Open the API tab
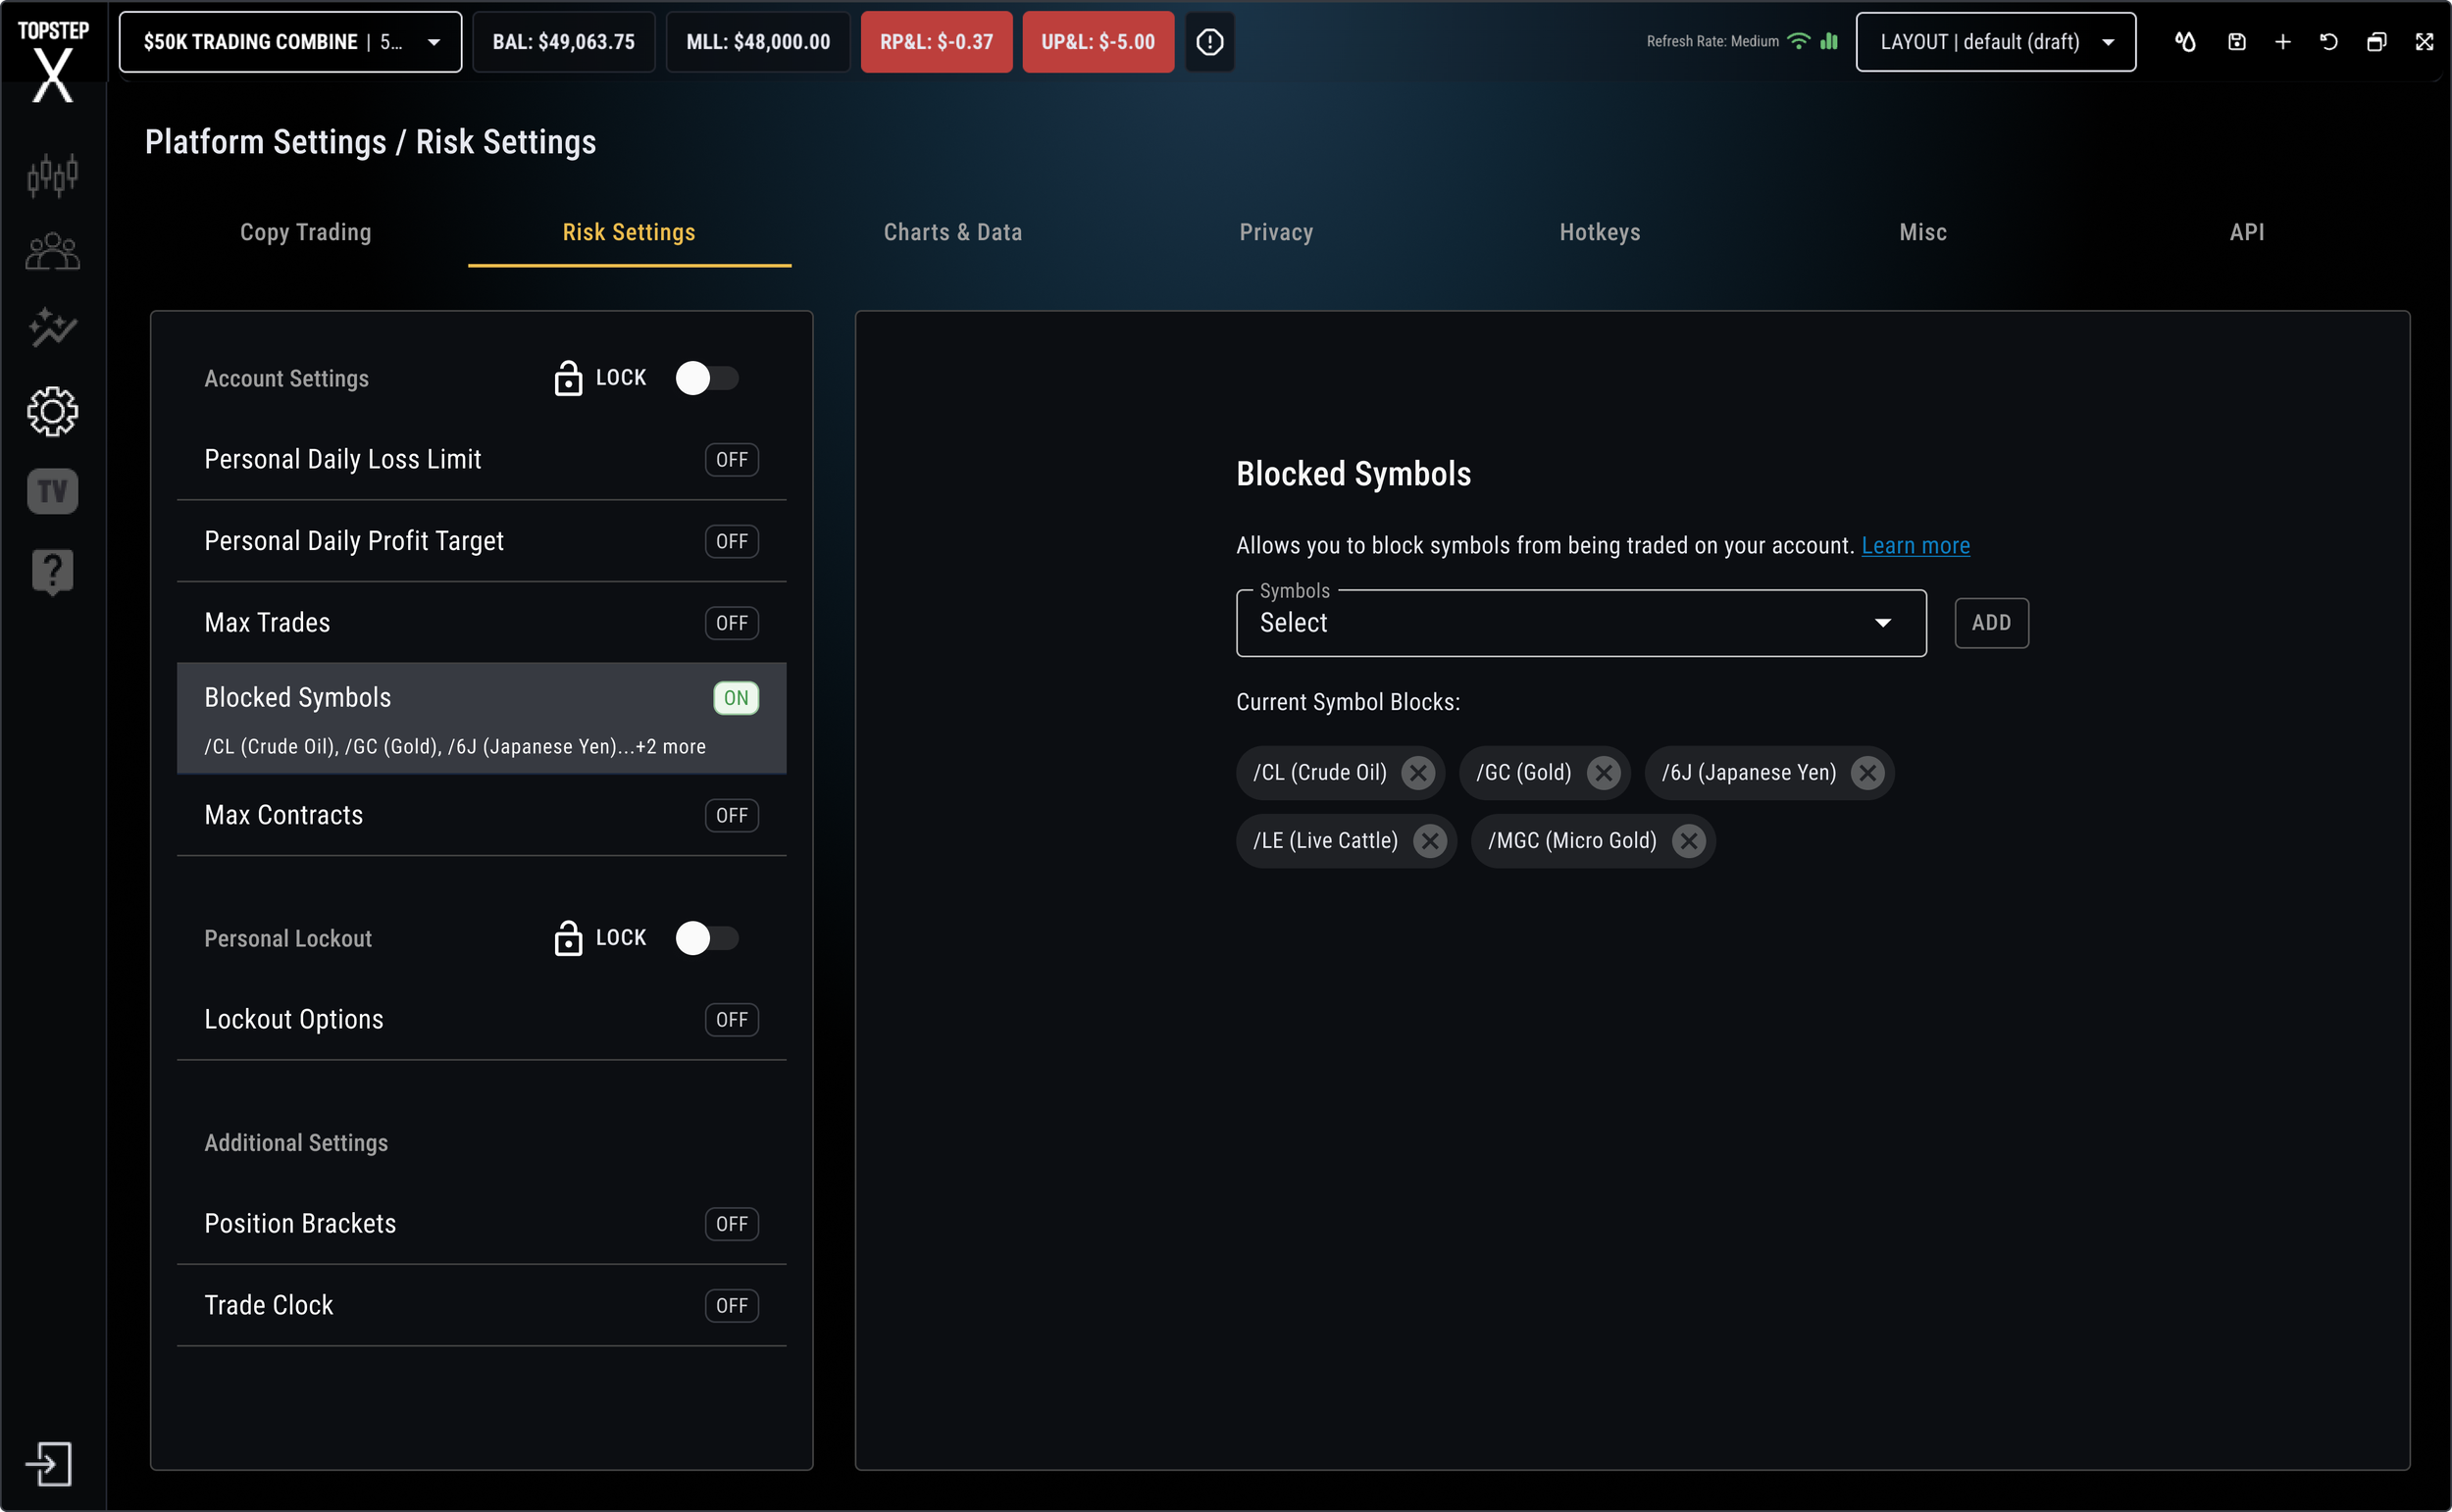The height and width of the screenshot is (1512, 2452). 2247,233
